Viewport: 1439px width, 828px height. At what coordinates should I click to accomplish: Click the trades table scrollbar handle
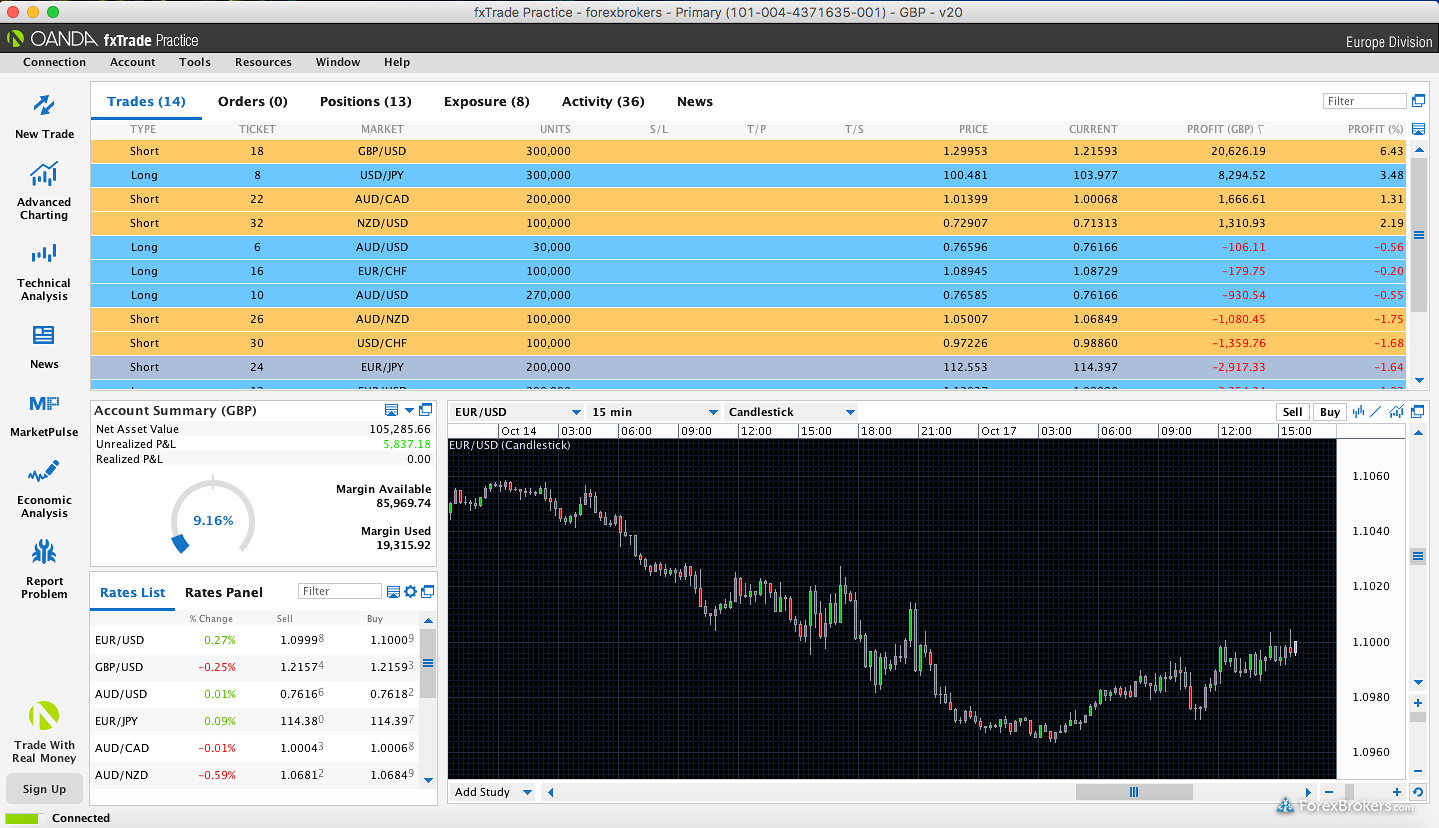[x=1418, y=235]
